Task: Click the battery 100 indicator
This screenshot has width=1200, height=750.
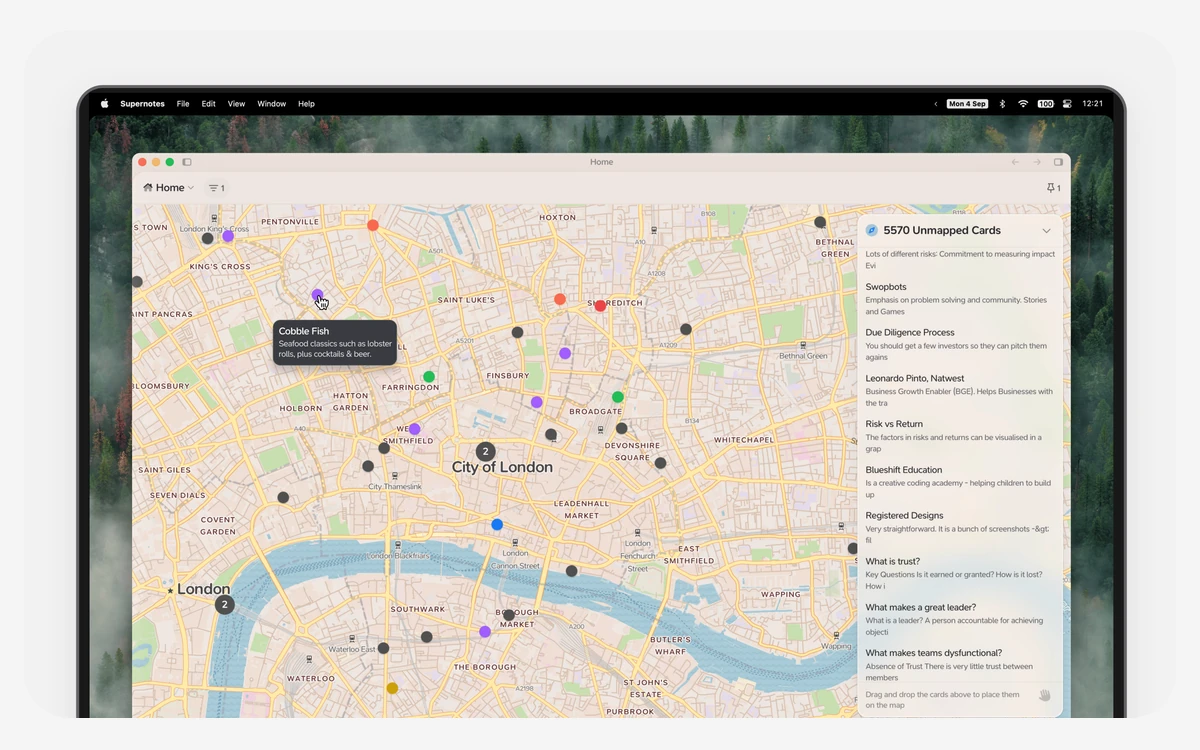Action: coord(1046,104)
